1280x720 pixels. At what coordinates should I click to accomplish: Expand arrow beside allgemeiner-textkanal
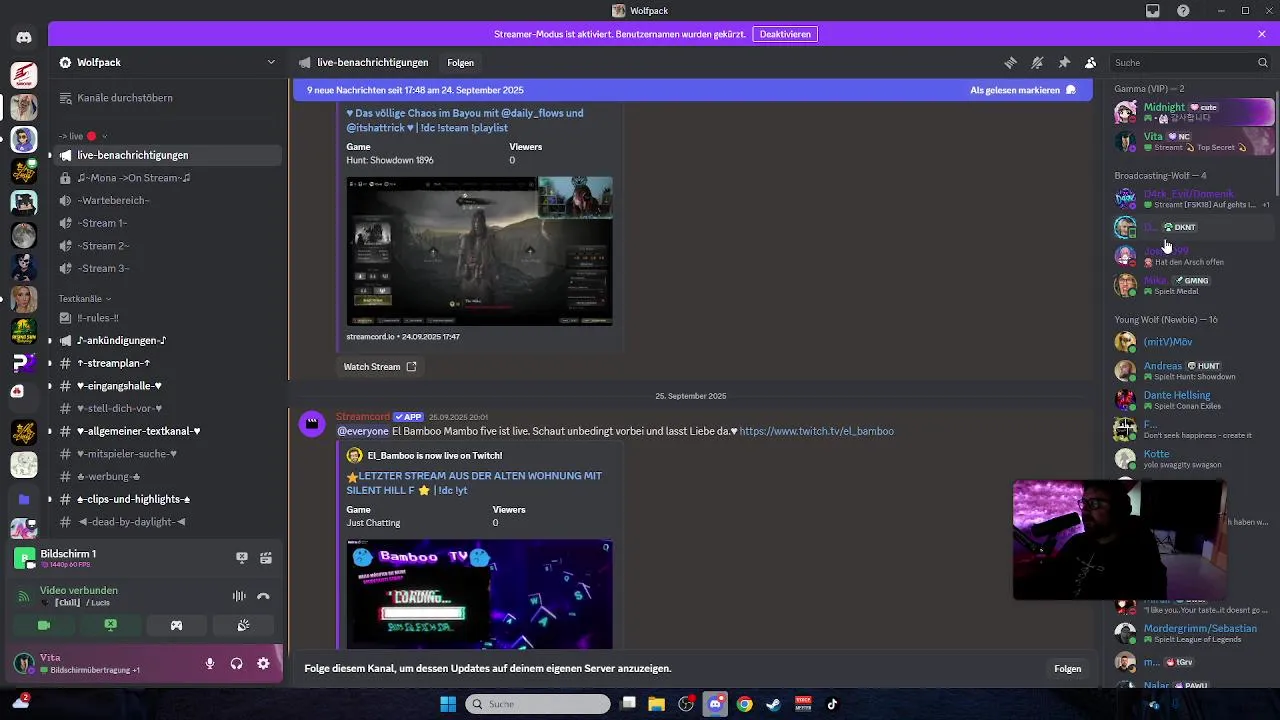[49, 431]
